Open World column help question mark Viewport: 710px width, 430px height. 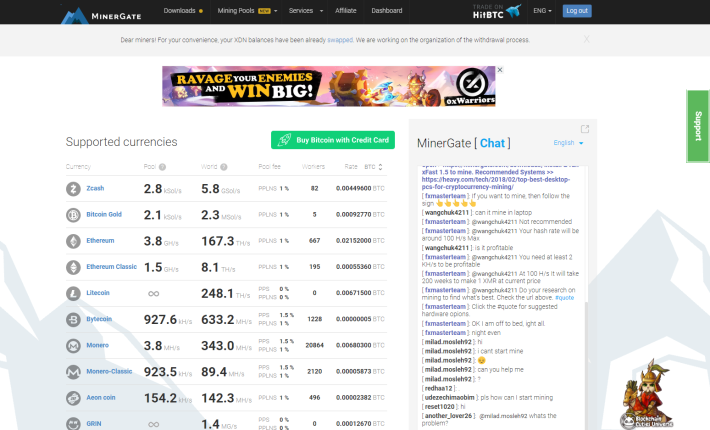tap(224, 167)
